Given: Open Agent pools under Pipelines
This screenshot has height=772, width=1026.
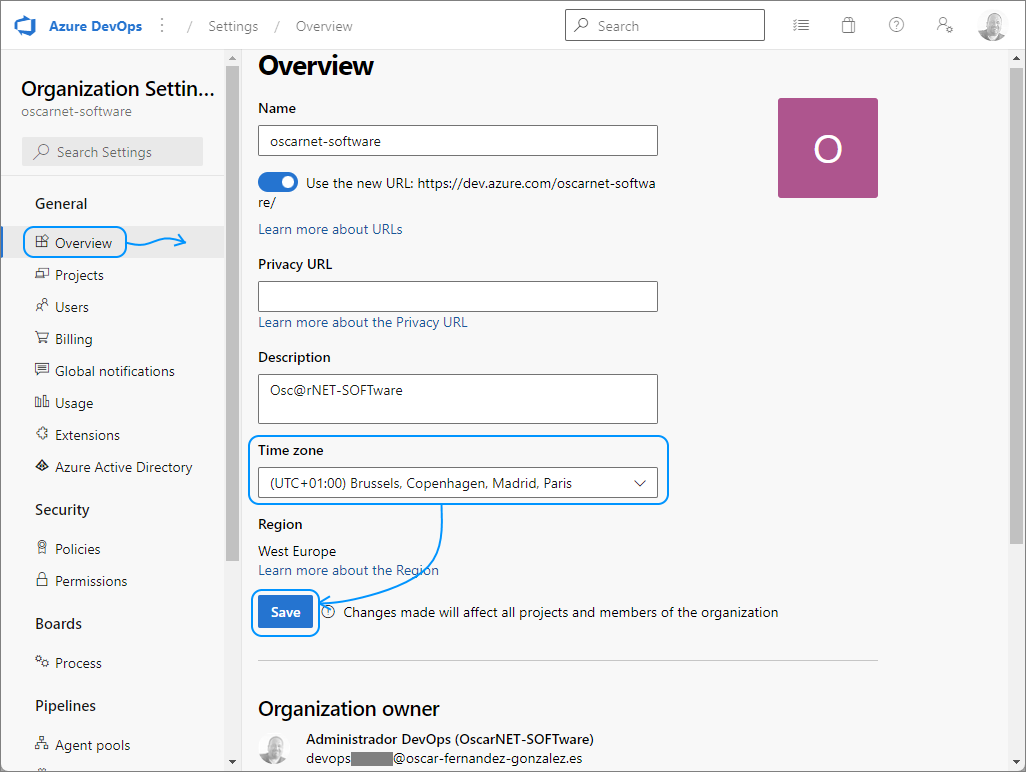Looking at the screenshot, I should tap(92, 745).
